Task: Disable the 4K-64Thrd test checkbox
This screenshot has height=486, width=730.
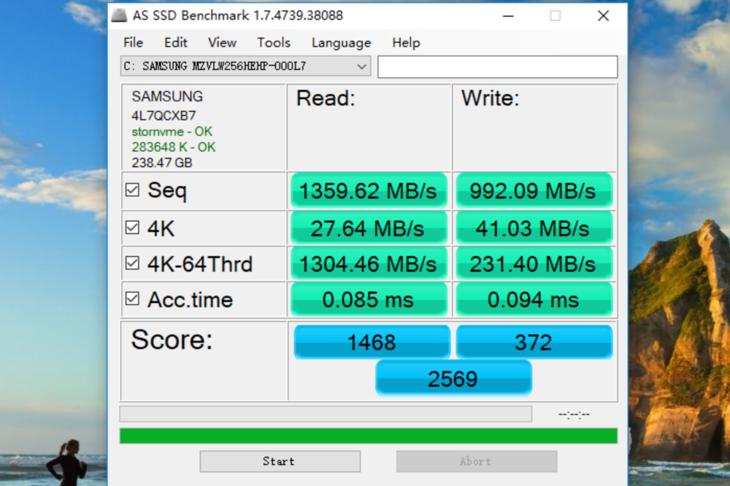Action: click(132, 264)
